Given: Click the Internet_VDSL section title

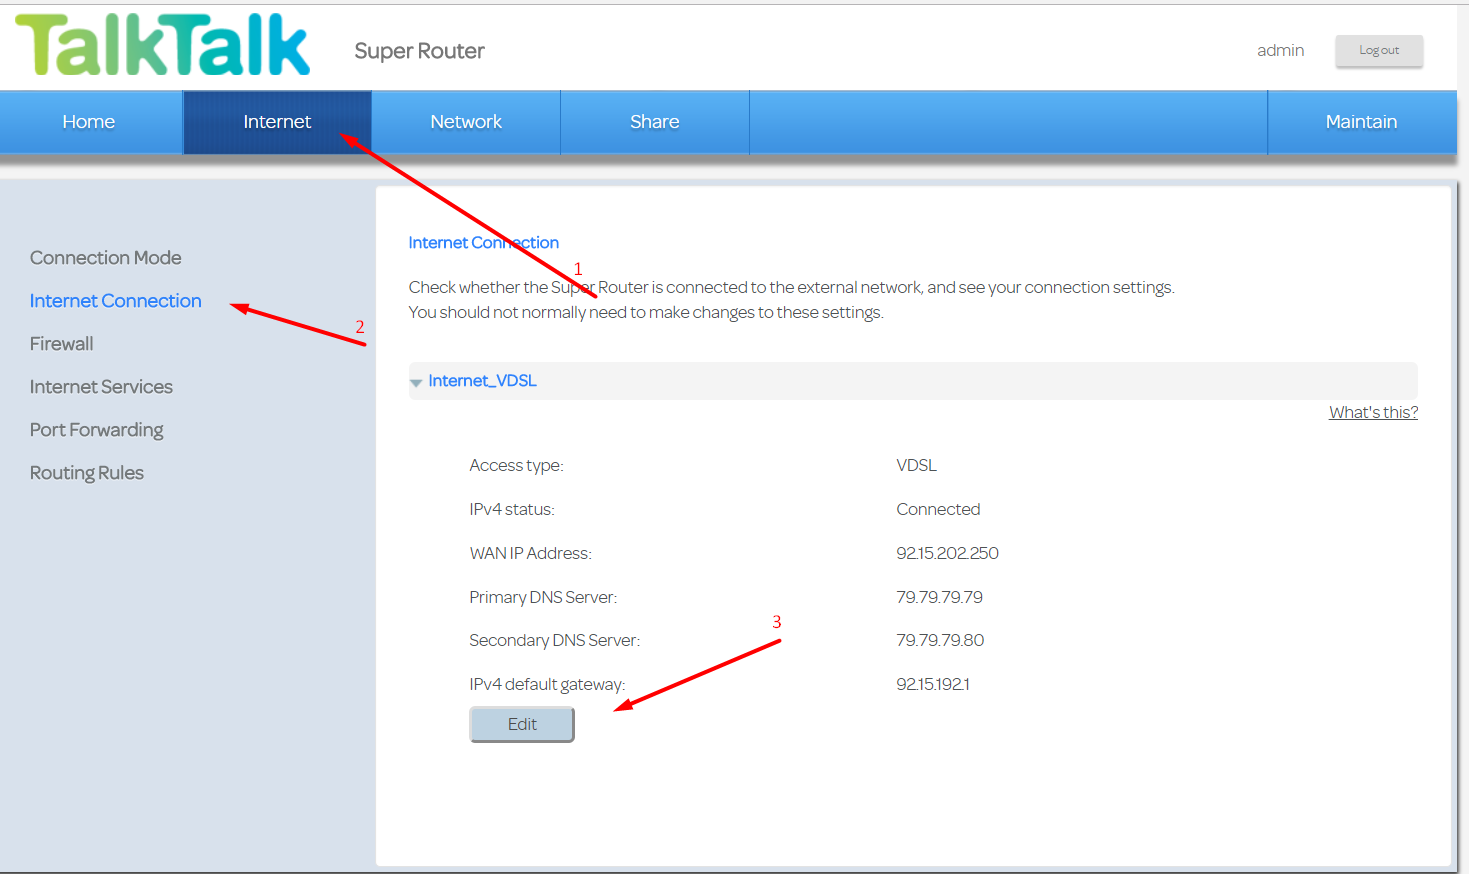Looking at the screenshot, I should coord(482,381).
